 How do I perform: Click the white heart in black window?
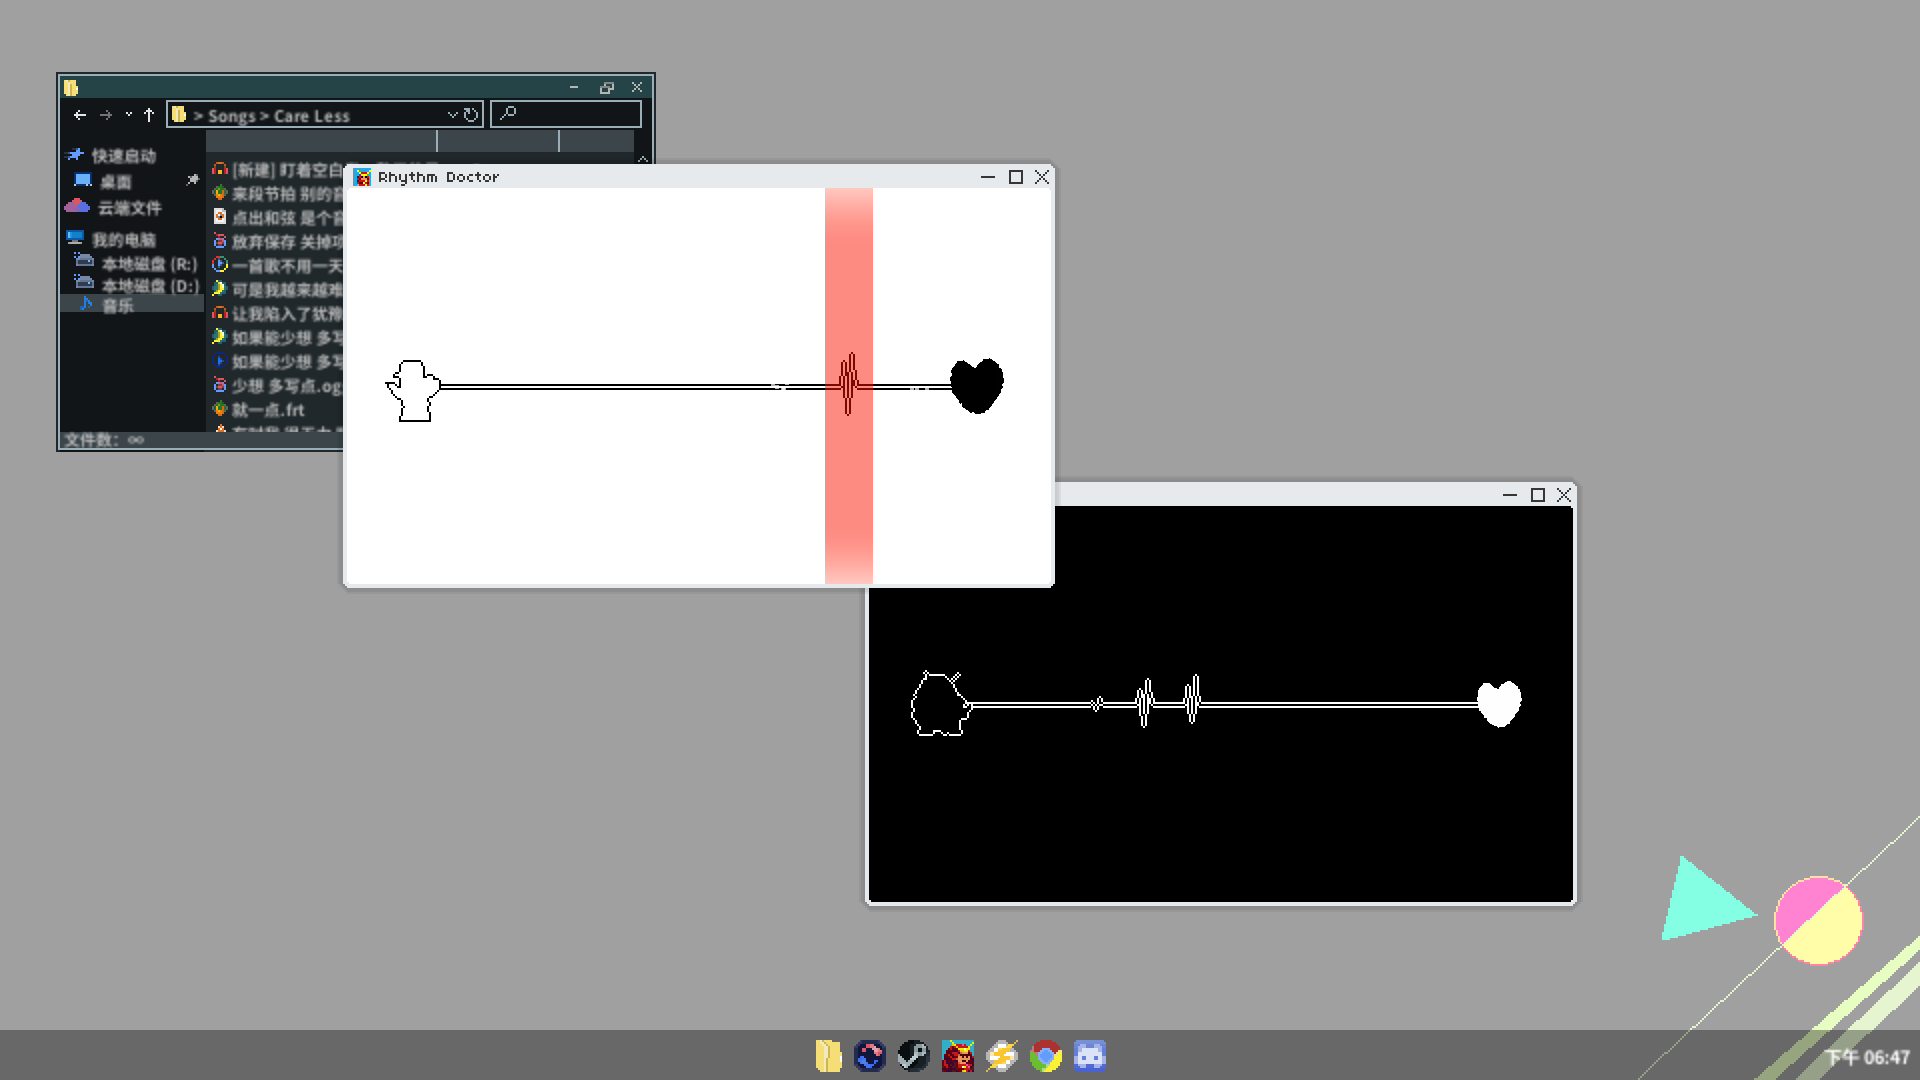[1499, 703]
